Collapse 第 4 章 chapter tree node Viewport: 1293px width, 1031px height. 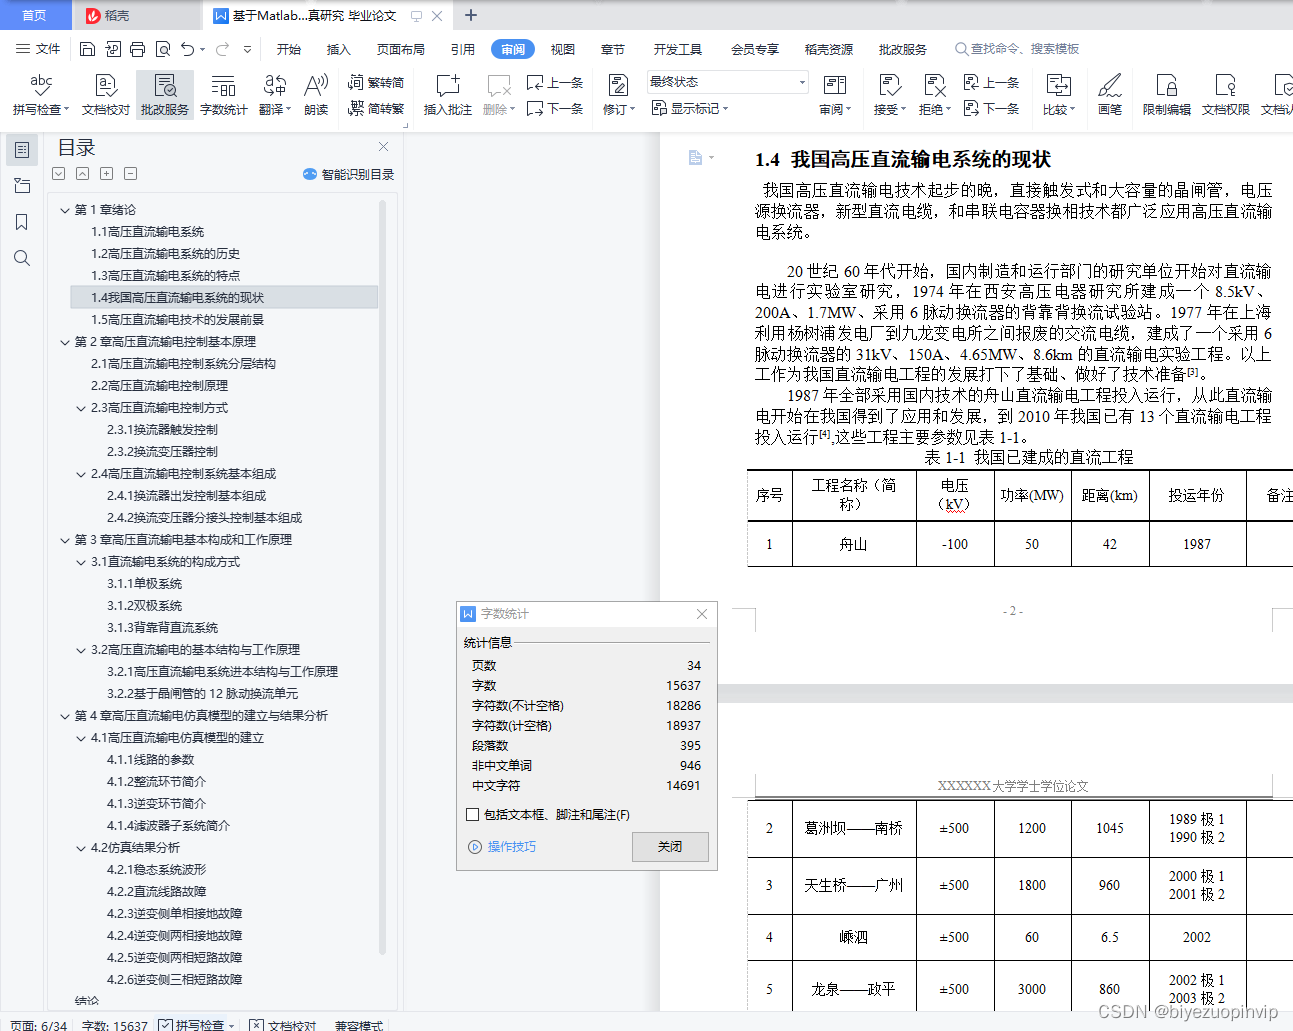[65, 716]
